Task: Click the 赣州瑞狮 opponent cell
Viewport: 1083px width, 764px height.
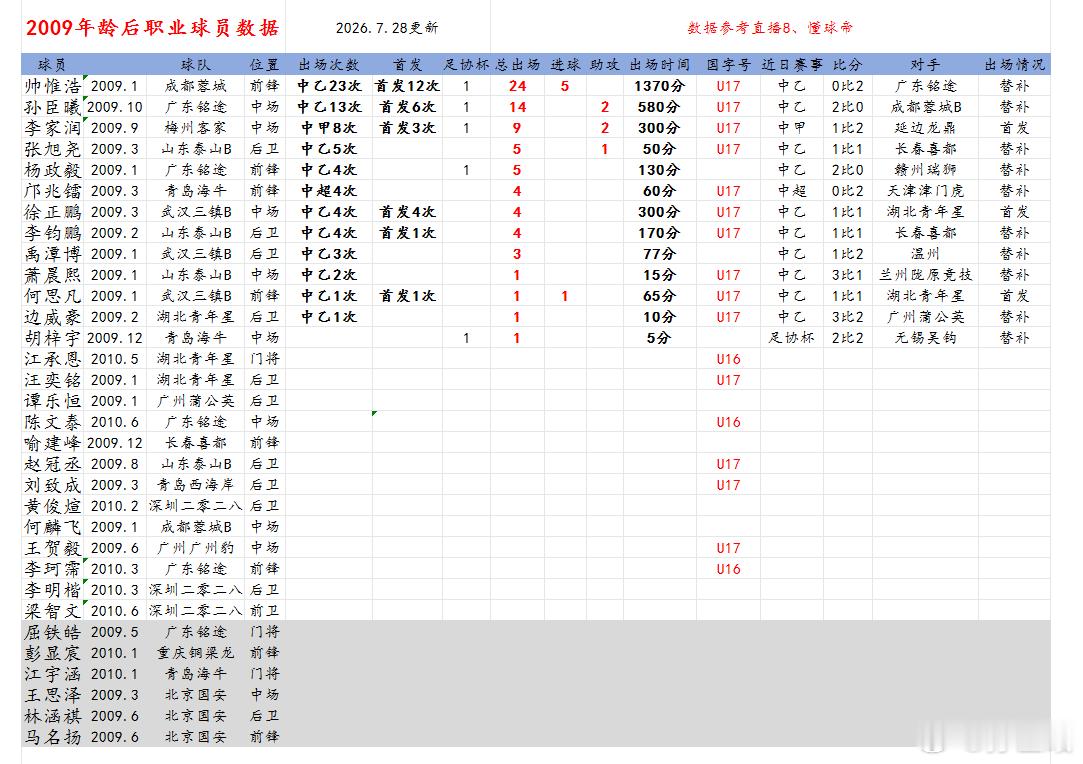Action: pos(926,170)
